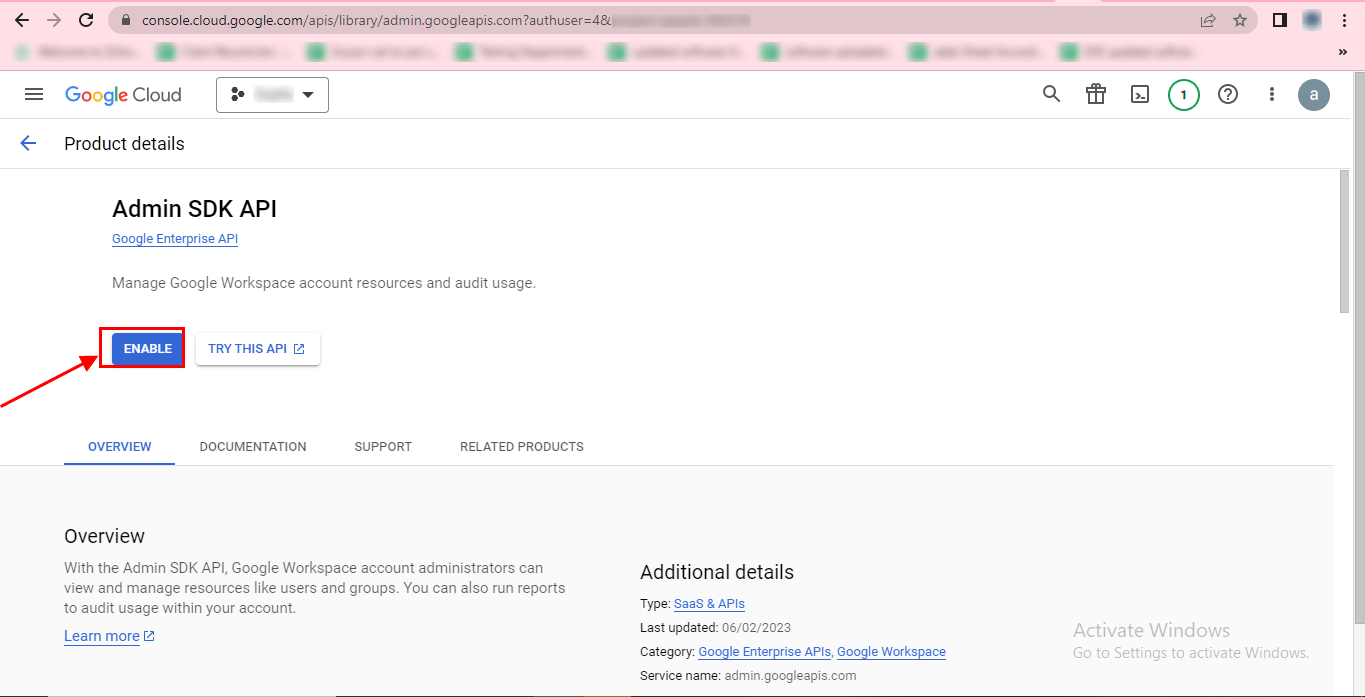Image resolution: width=1365 pixels, height=697 pixels.
Task: Click the free trial gift icon
Action: tap(1096, 94)
